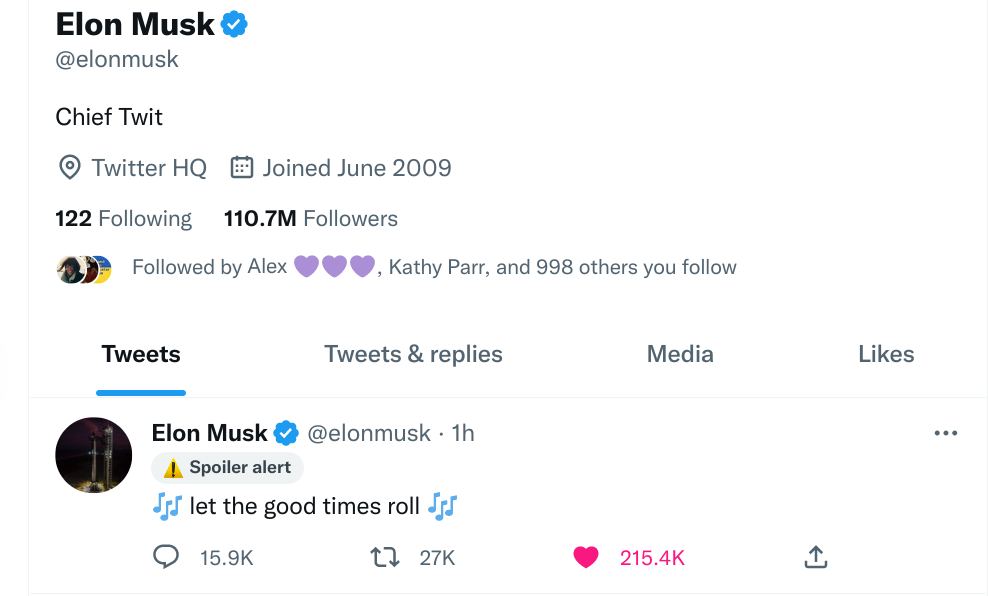Retweet the 'let the good times roll' tweet
The width and height of the screenshot is (988, 596).
click(385, 557)
